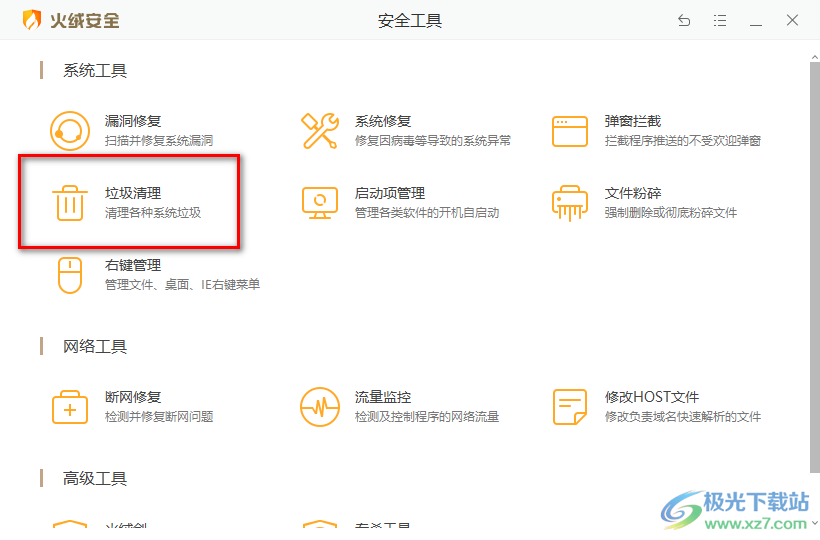Click the 断网修复 first-aid kit icon
This screenshot has width=820, height=540.
pos(70,407)
